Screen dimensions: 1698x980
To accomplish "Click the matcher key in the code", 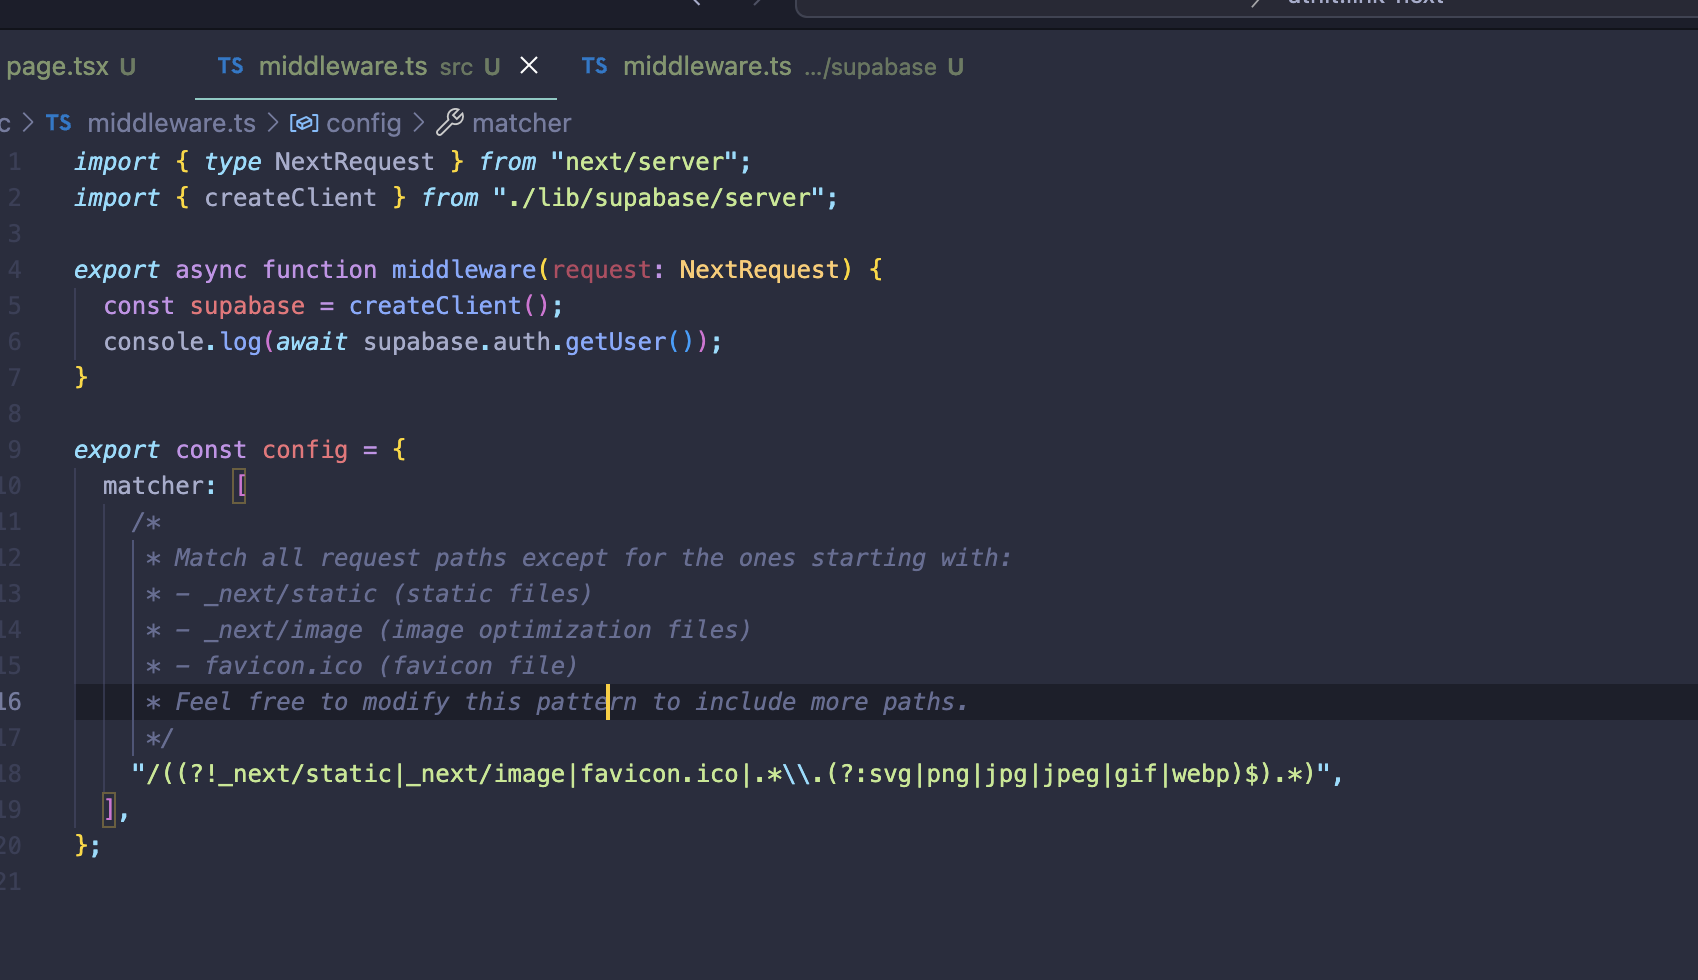I will coord(152,486).
